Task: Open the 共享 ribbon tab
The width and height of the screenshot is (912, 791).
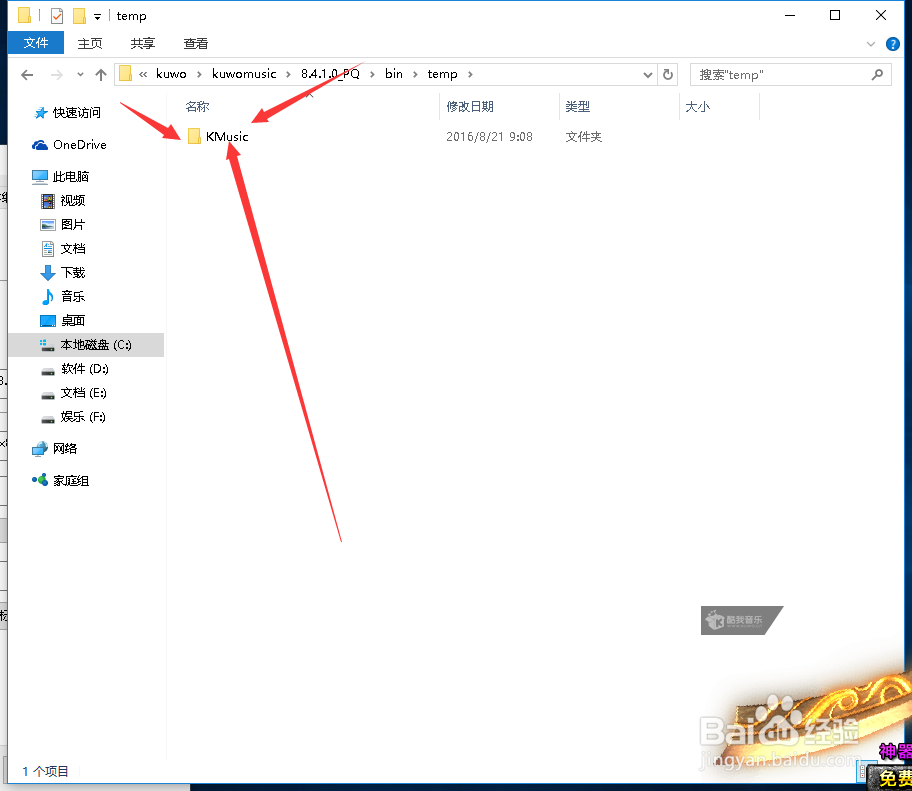Action: 141,43
